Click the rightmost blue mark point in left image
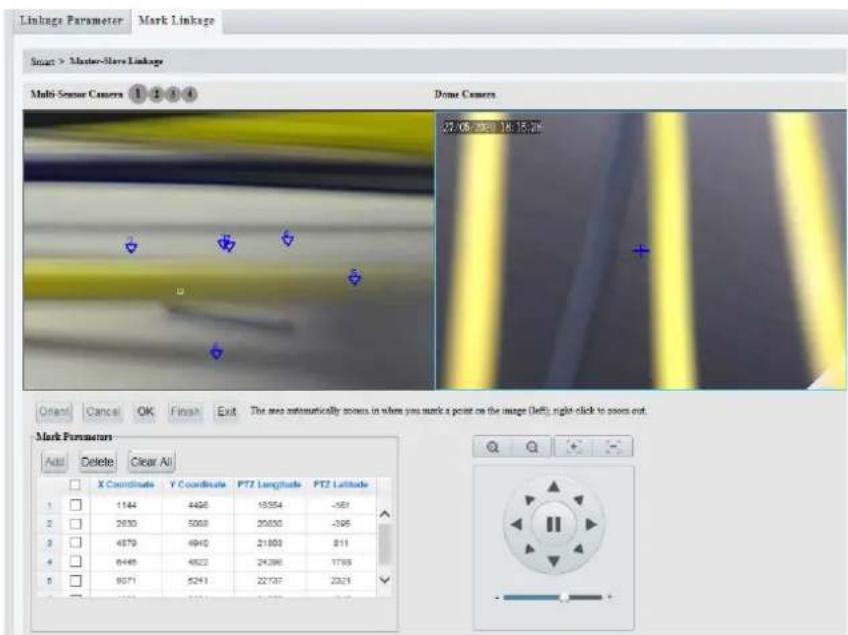The height and width of the screenshot is (635, 848). pyautogui.click(x=354, y=277)
